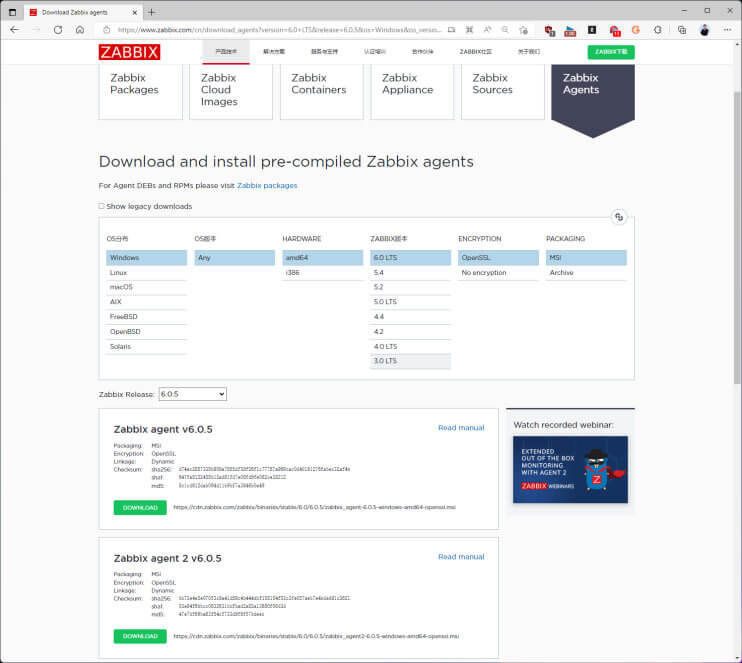Click the read aloud icon in address bar

(487, 30)
